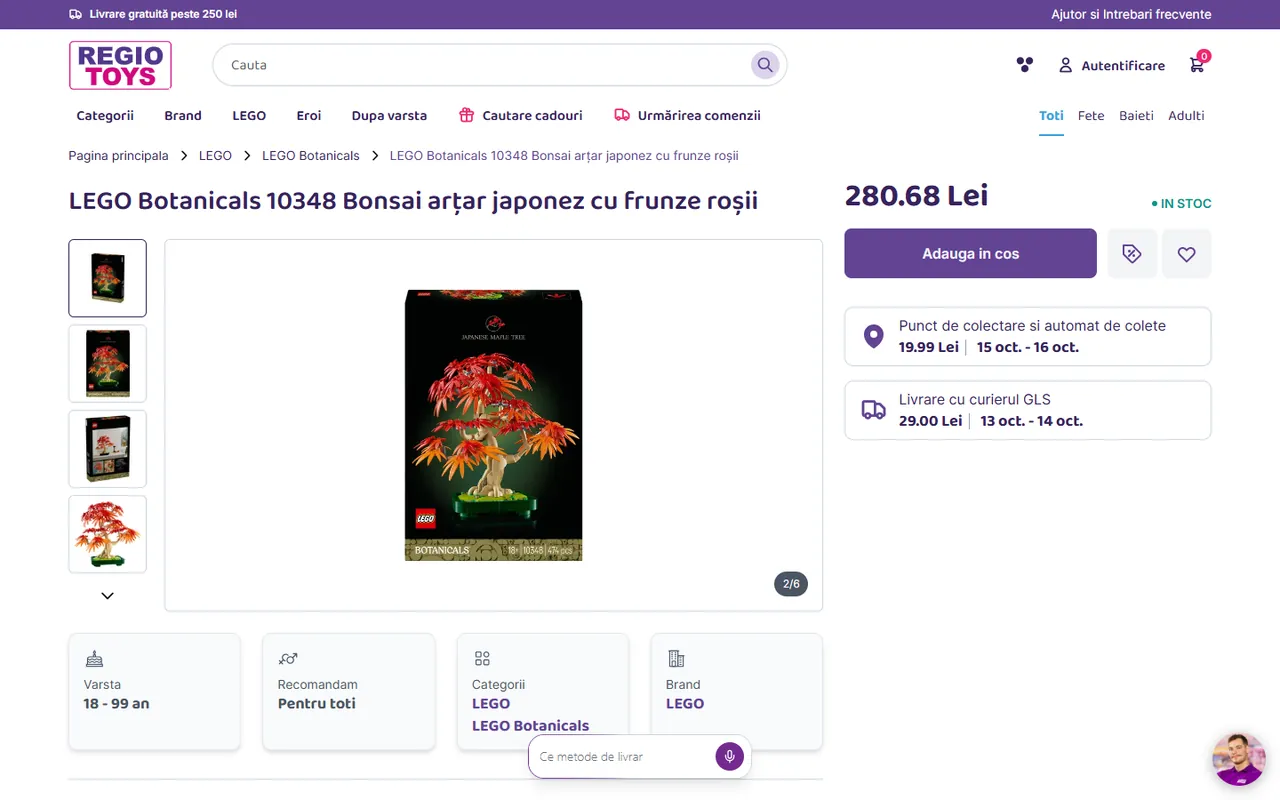Click the map pin collection point icon
1280x800 pixels.
873,336
